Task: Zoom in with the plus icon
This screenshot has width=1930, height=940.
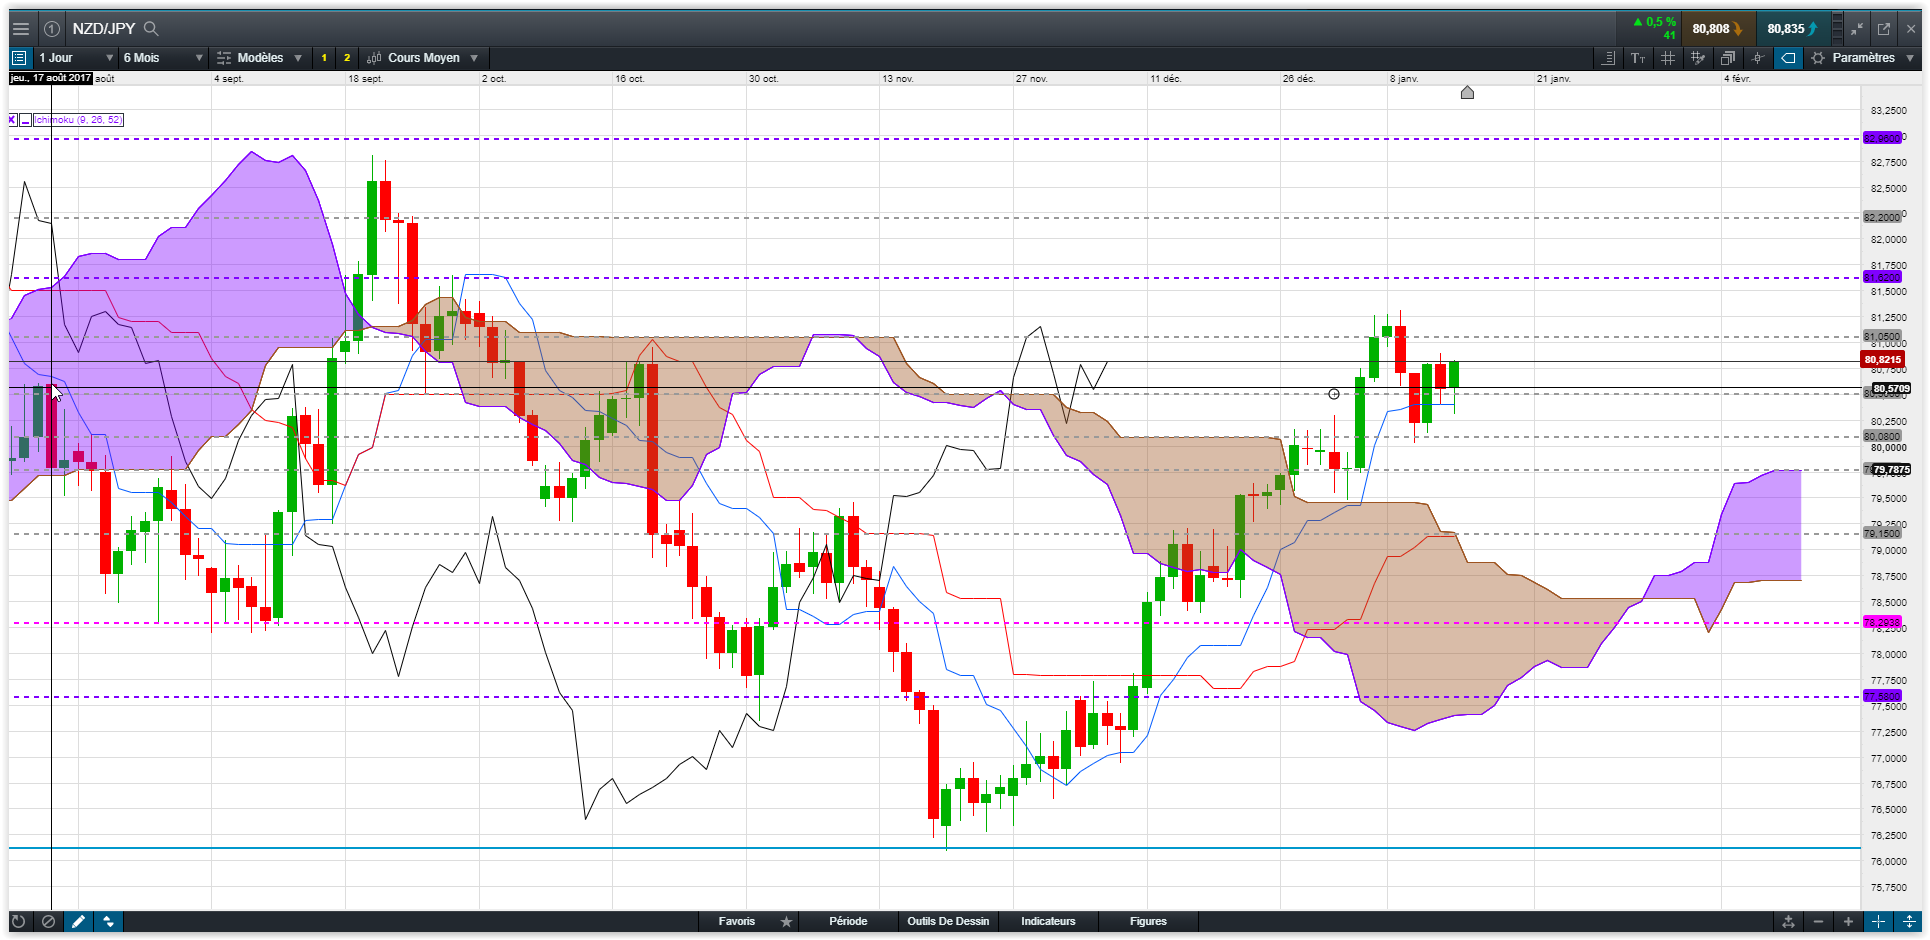Action: tap(1848, 921)
